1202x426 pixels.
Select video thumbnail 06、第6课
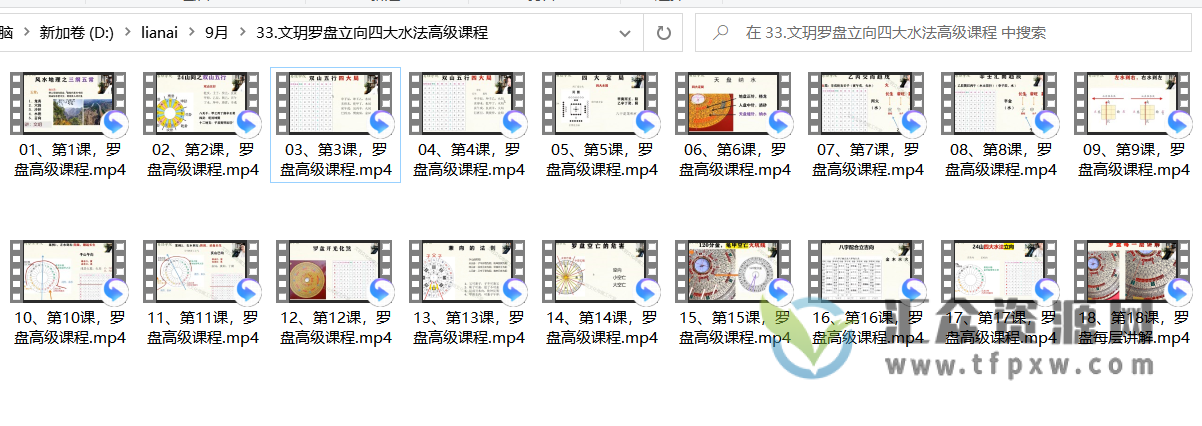[735, 104]
